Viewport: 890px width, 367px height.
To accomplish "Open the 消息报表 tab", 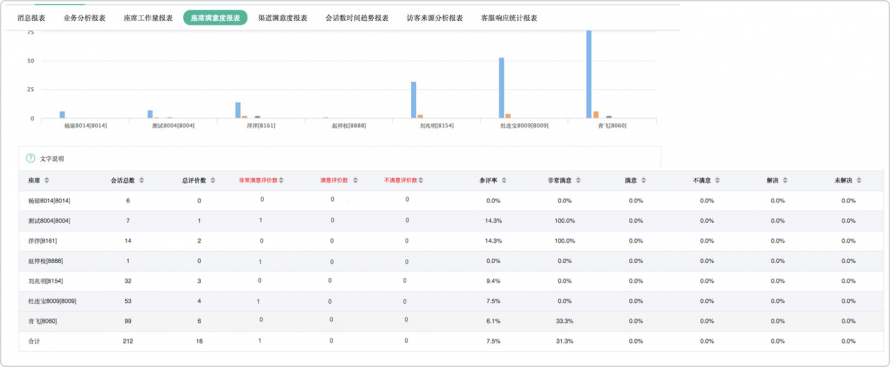I will coord(32,18).
